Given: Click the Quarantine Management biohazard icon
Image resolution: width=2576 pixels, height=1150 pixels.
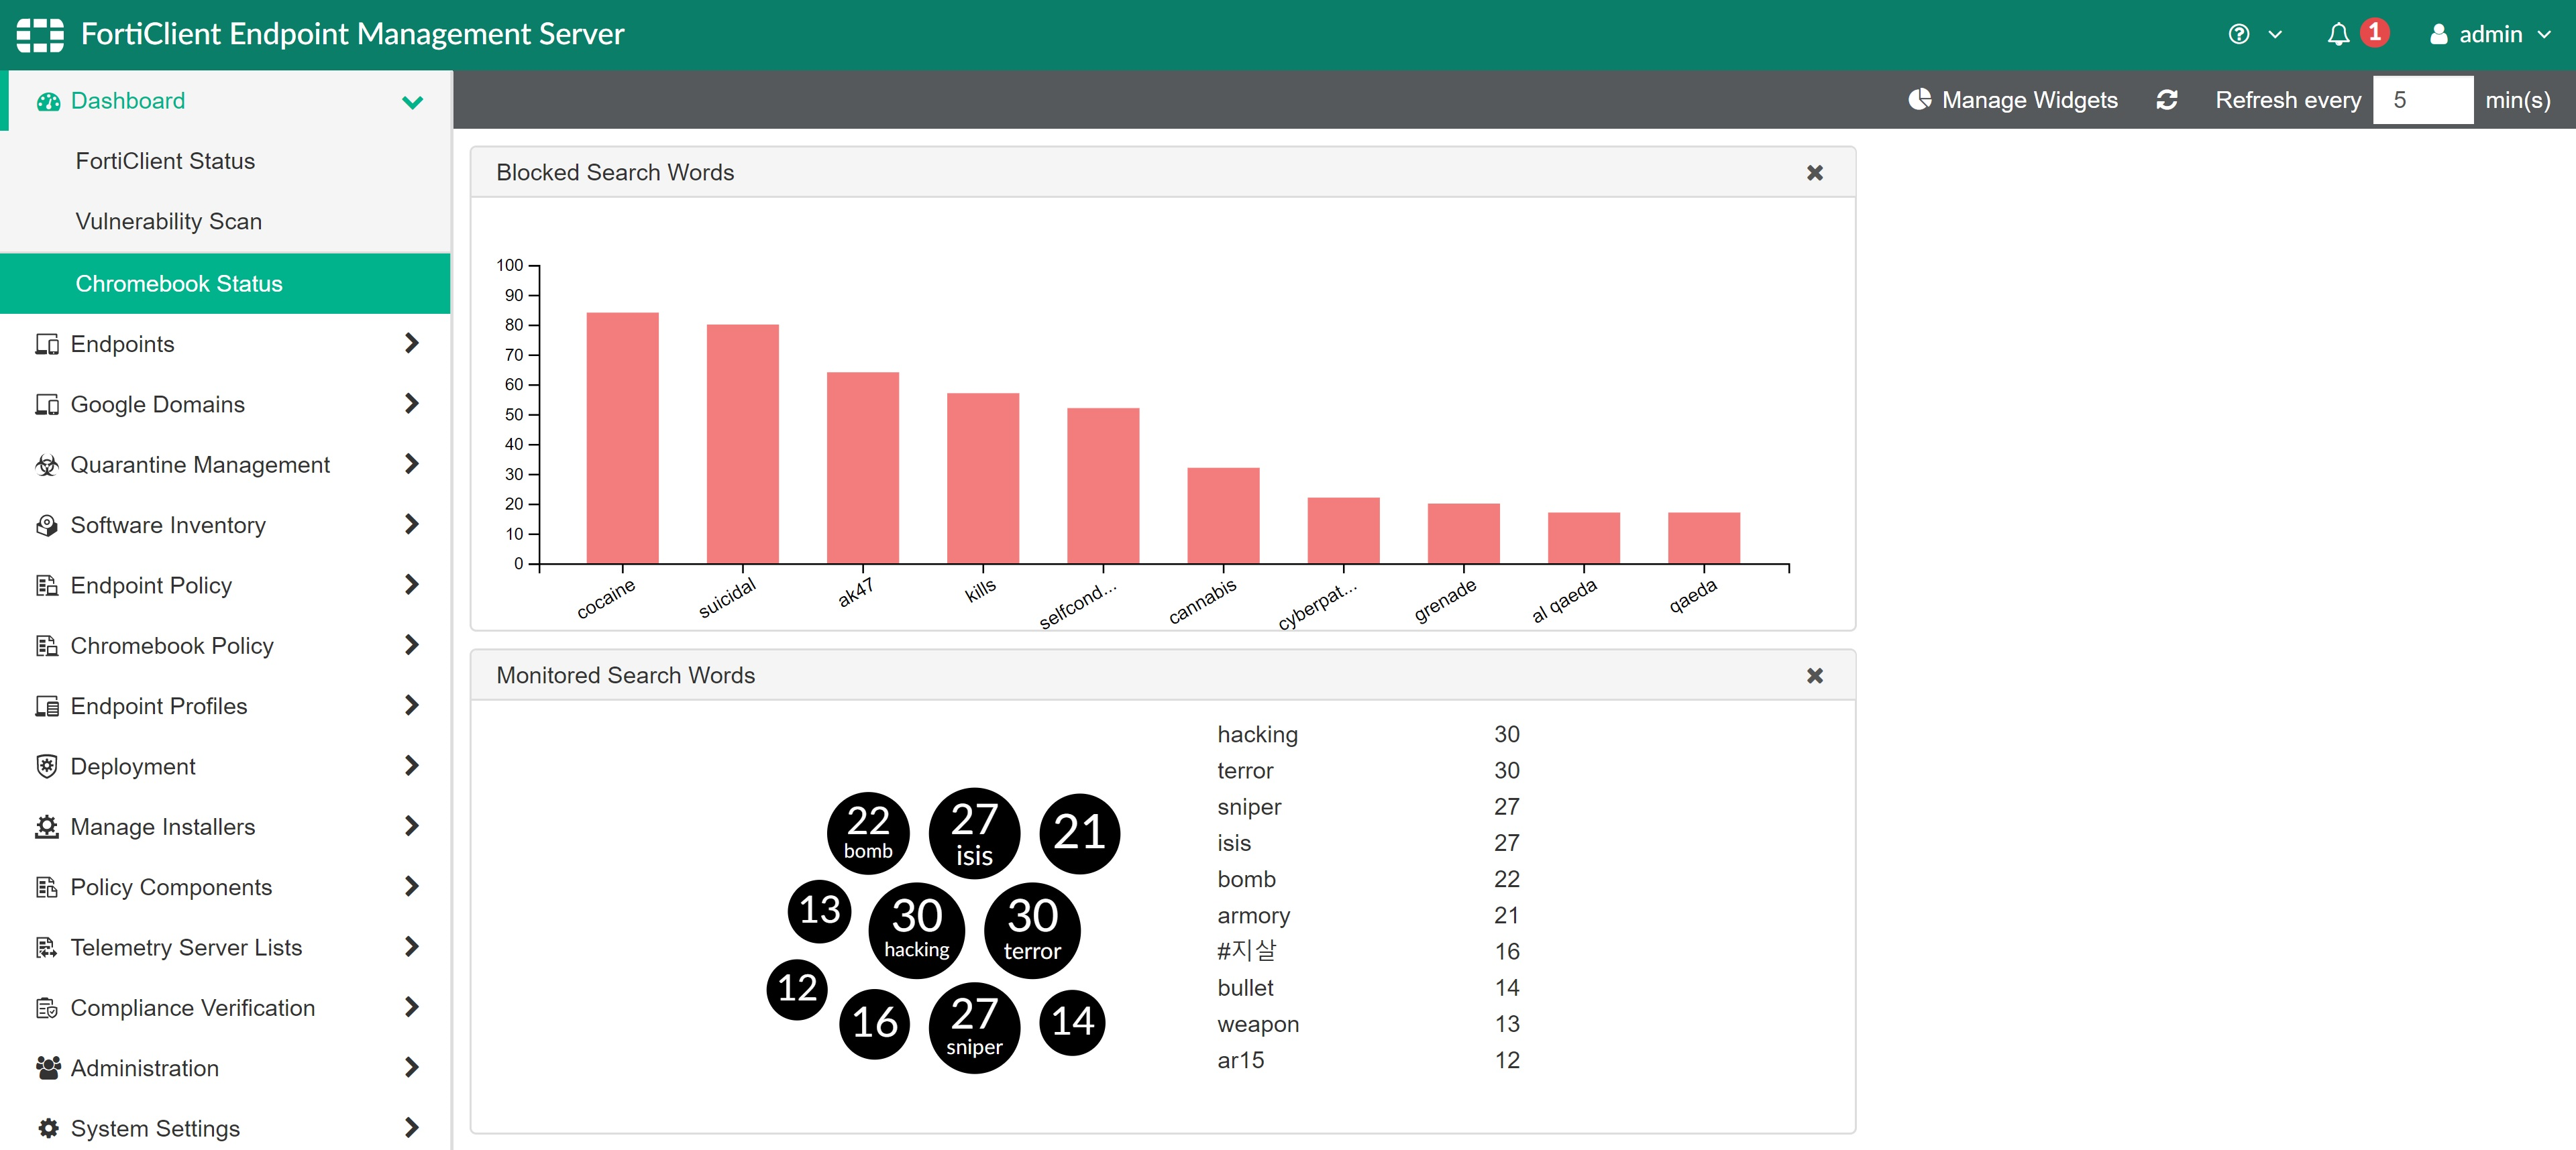Looking at the screenshot, I should pos(47,465).
